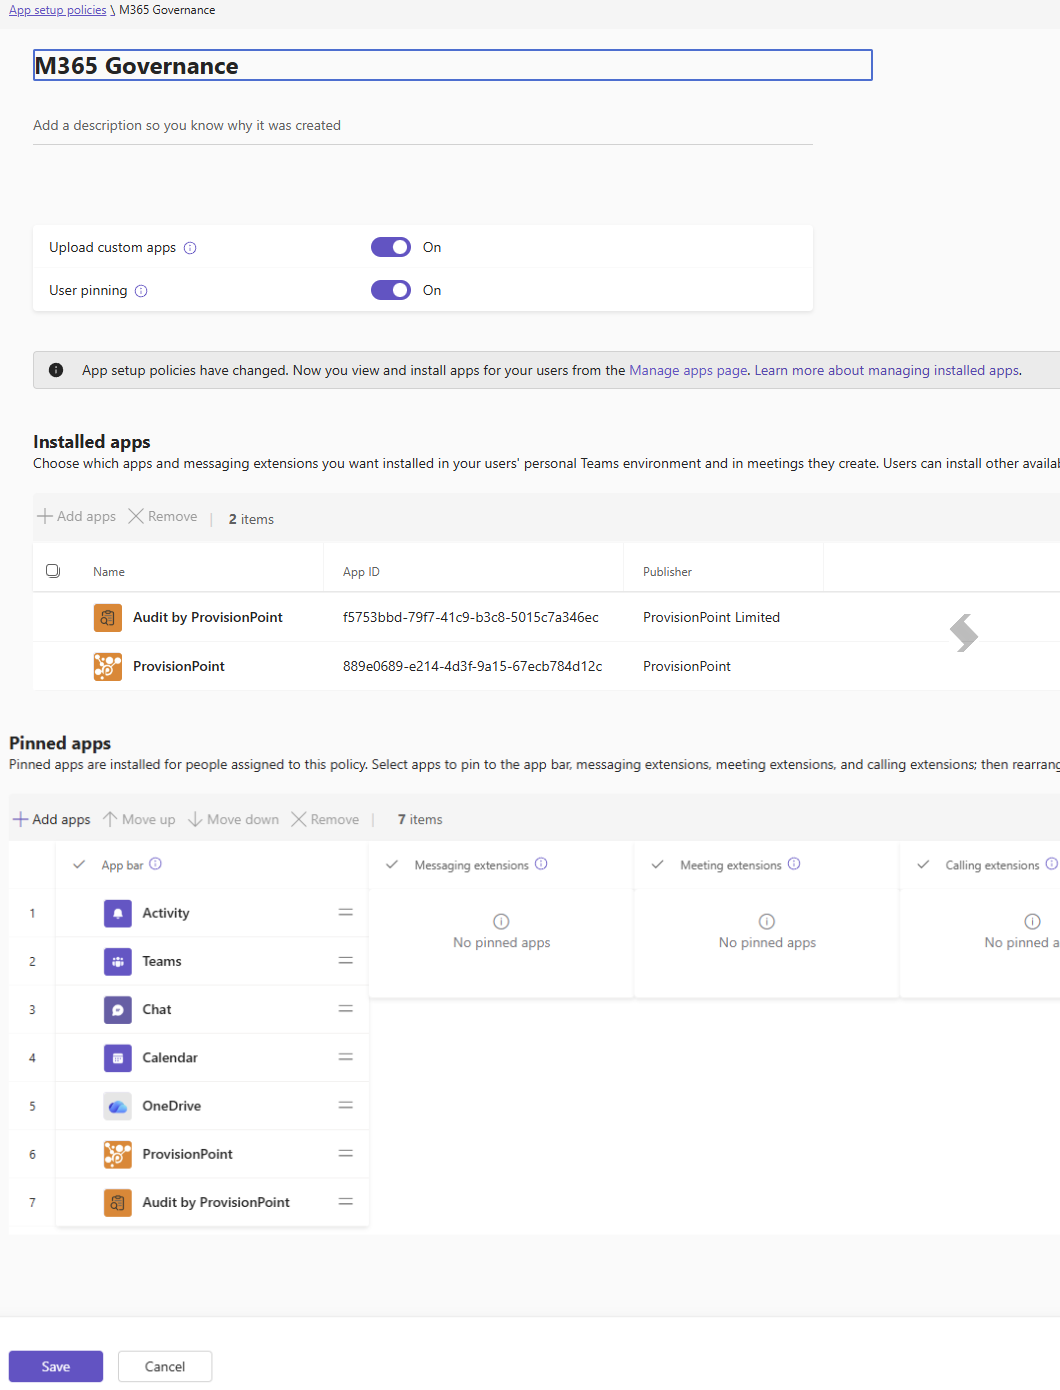This screenshot has height=1390, width=1060.
Task: Select the OneDrive pinned app row label
Action: point(172,1106)
